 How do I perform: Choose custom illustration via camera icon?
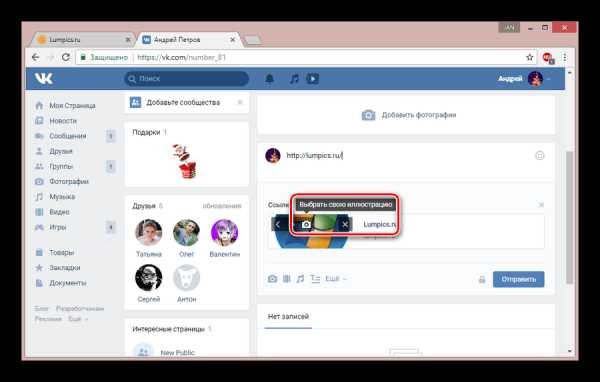click(x=306, y=225)
